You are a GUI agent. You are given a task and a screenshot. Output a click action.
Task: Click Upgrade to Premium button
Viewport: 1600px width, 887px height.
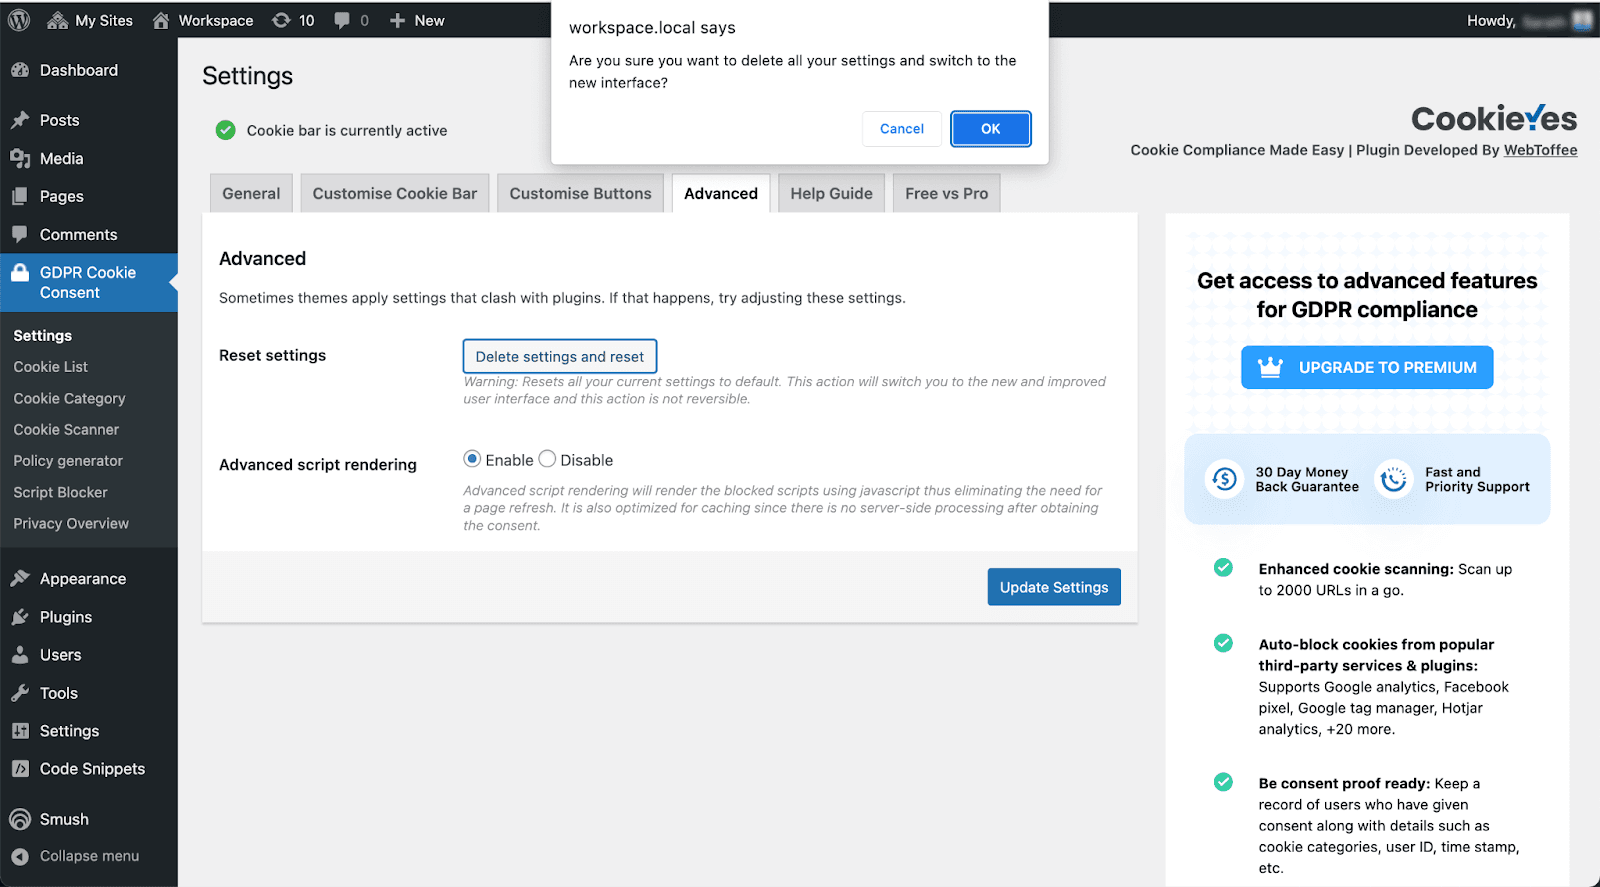click(1367, 367)
